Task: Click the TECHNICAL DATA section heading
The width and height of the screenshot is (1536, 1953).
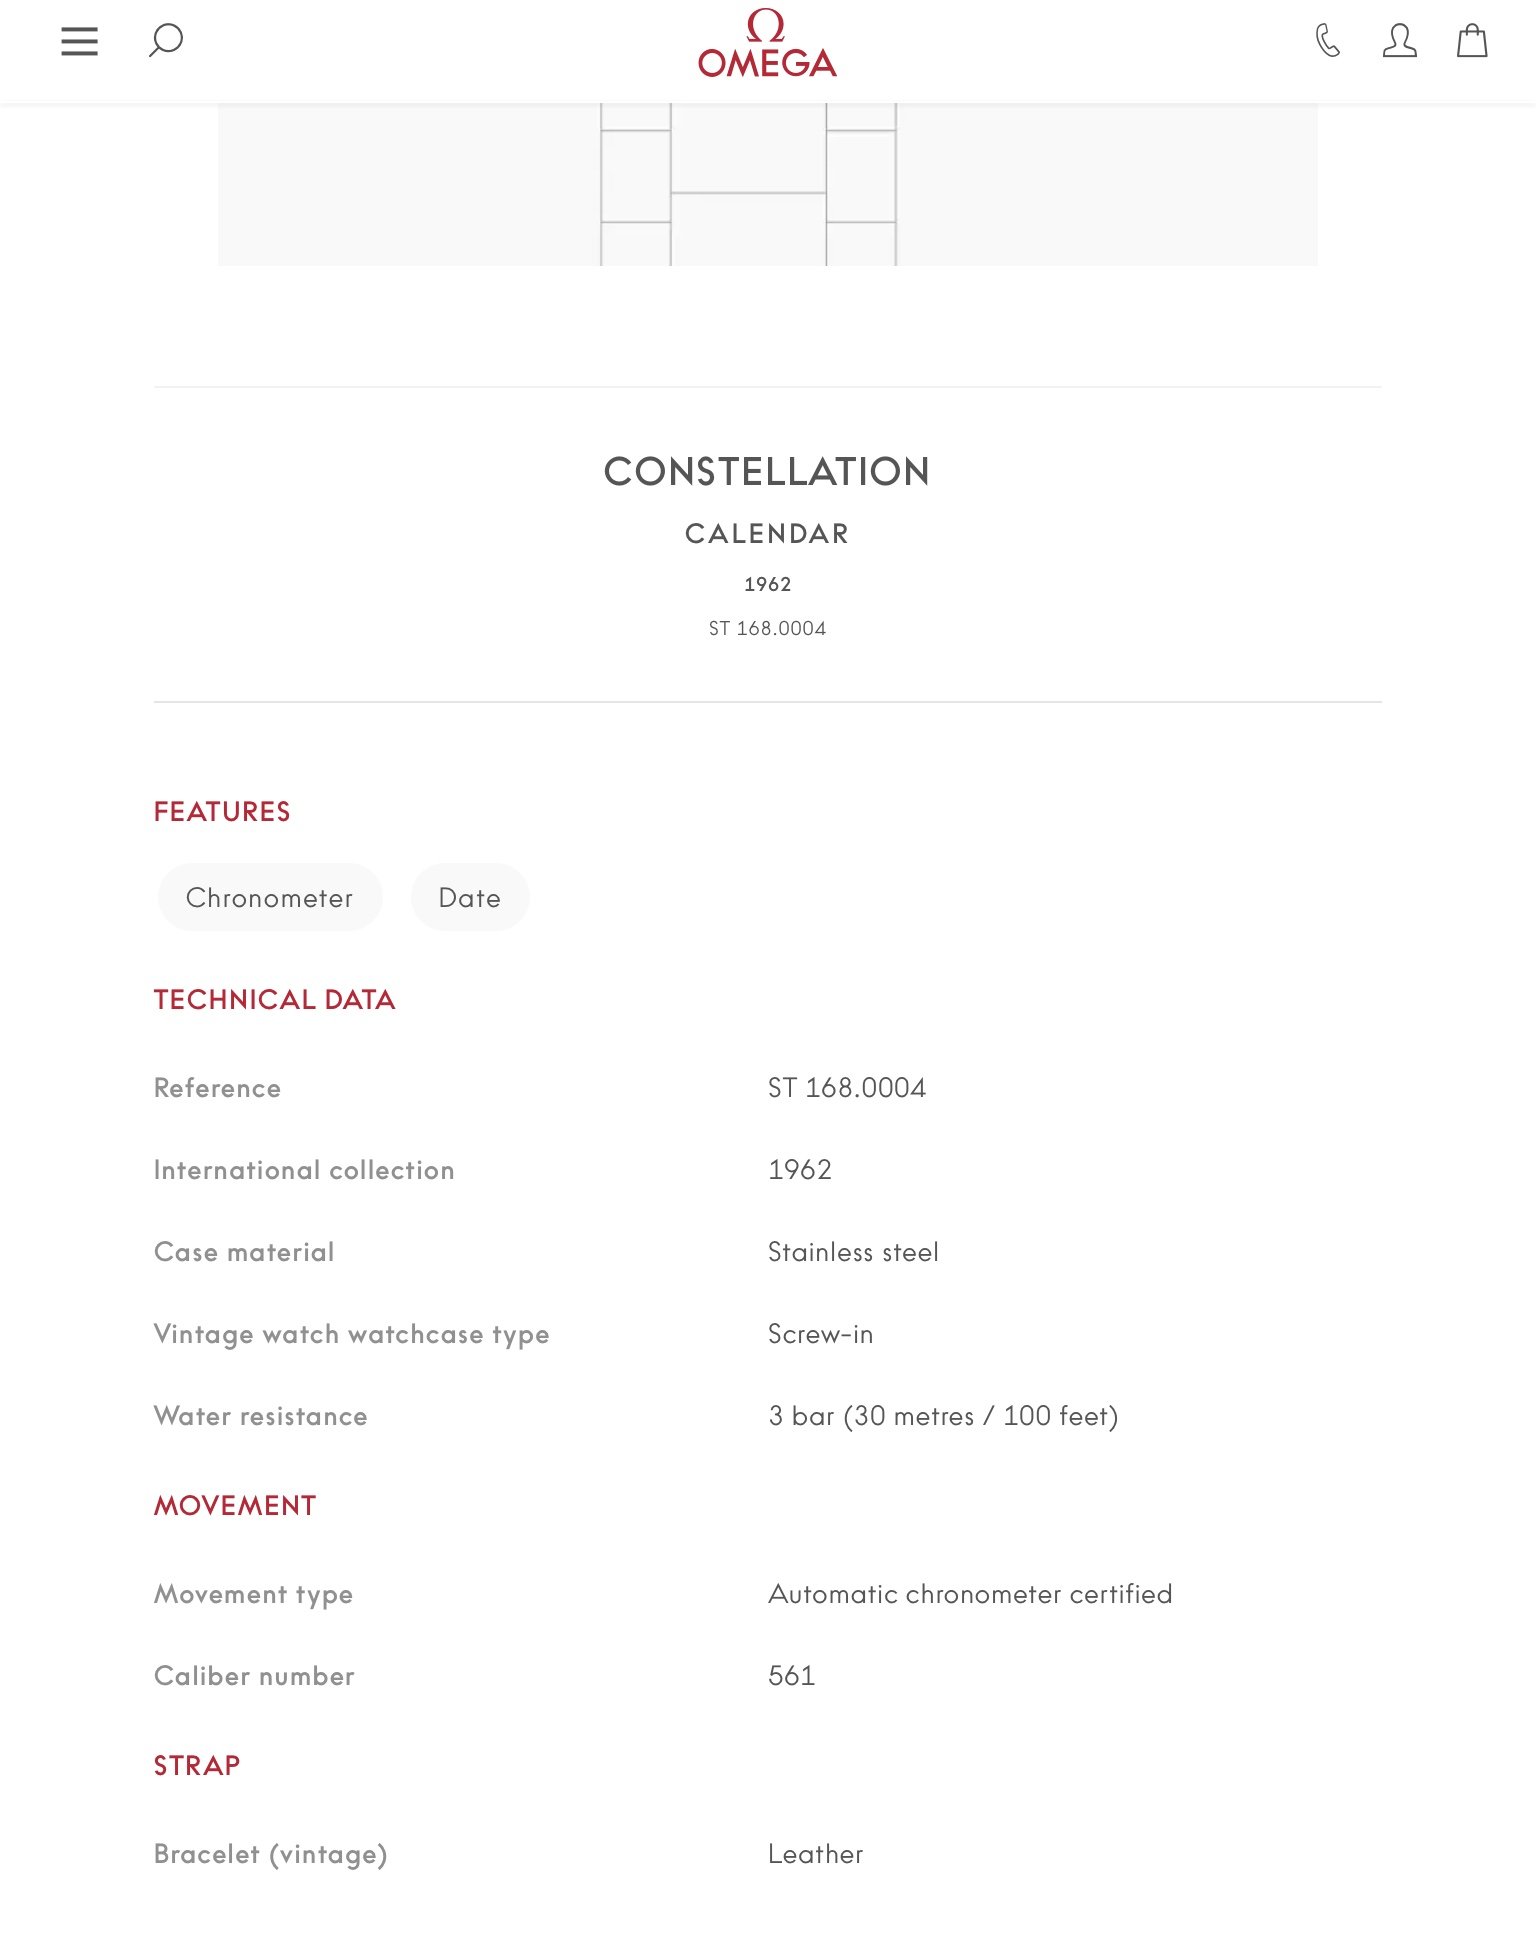Action: 275,999
